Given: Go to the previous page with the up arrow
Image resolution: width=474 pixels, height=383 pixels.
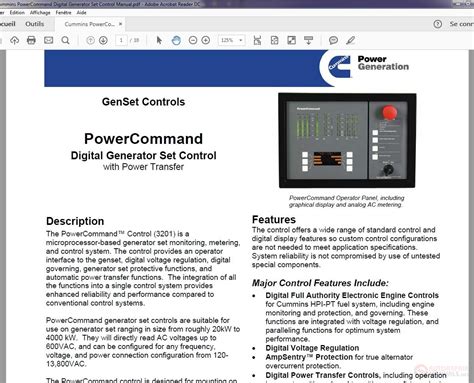Looking at the screenshot, I should pyautogui.click(x=90, y=40).
